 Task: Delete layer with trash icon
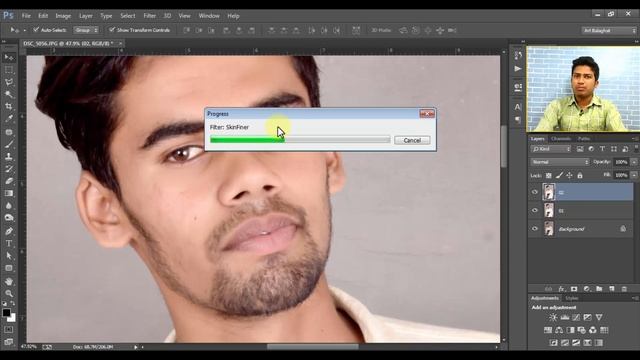point(624,289)
